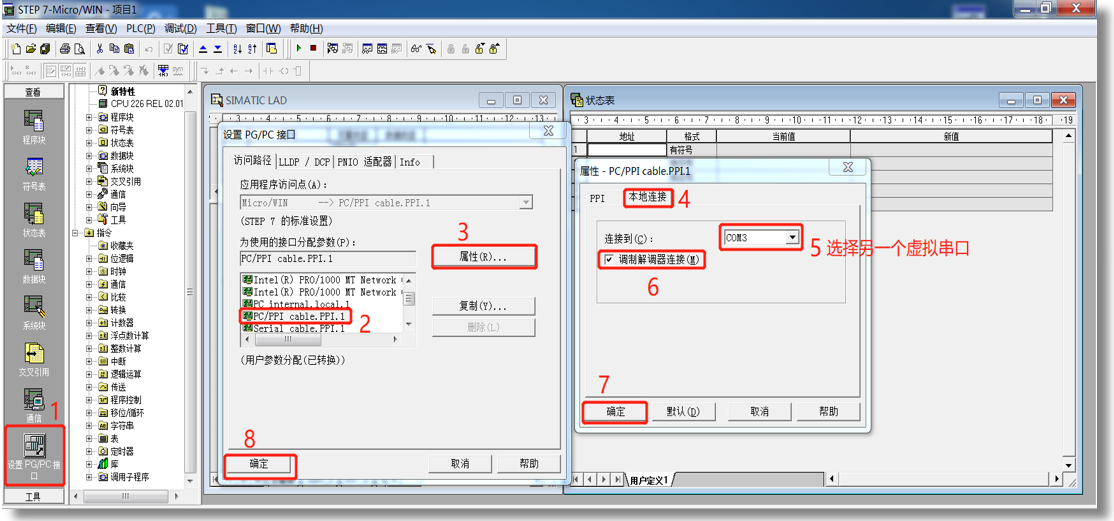The width and height of the screenshot is (1114, 521).
Task: Click the compile-all checkmark toolbar icon
Action: pos(183,49)
